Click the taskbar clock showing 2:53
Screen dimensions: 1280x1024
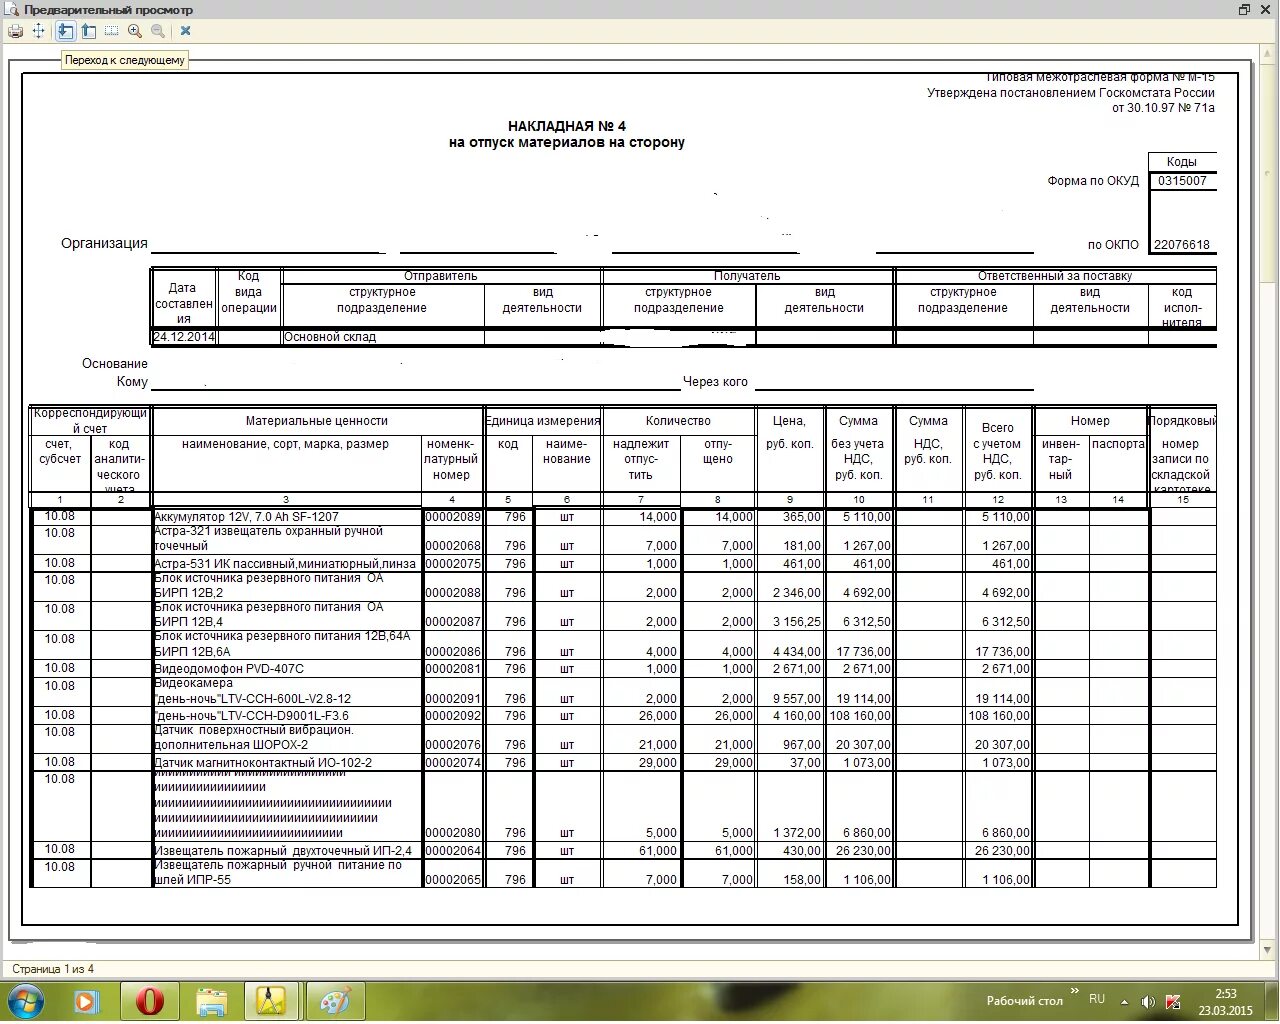click(1225, 1001)
